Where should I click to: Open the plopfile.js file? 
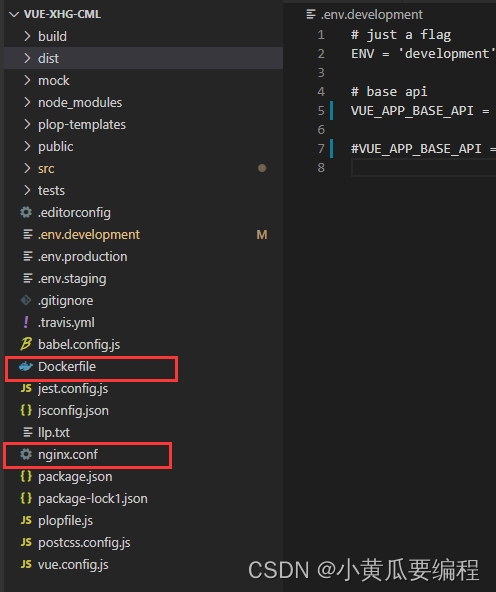[65, 521]
